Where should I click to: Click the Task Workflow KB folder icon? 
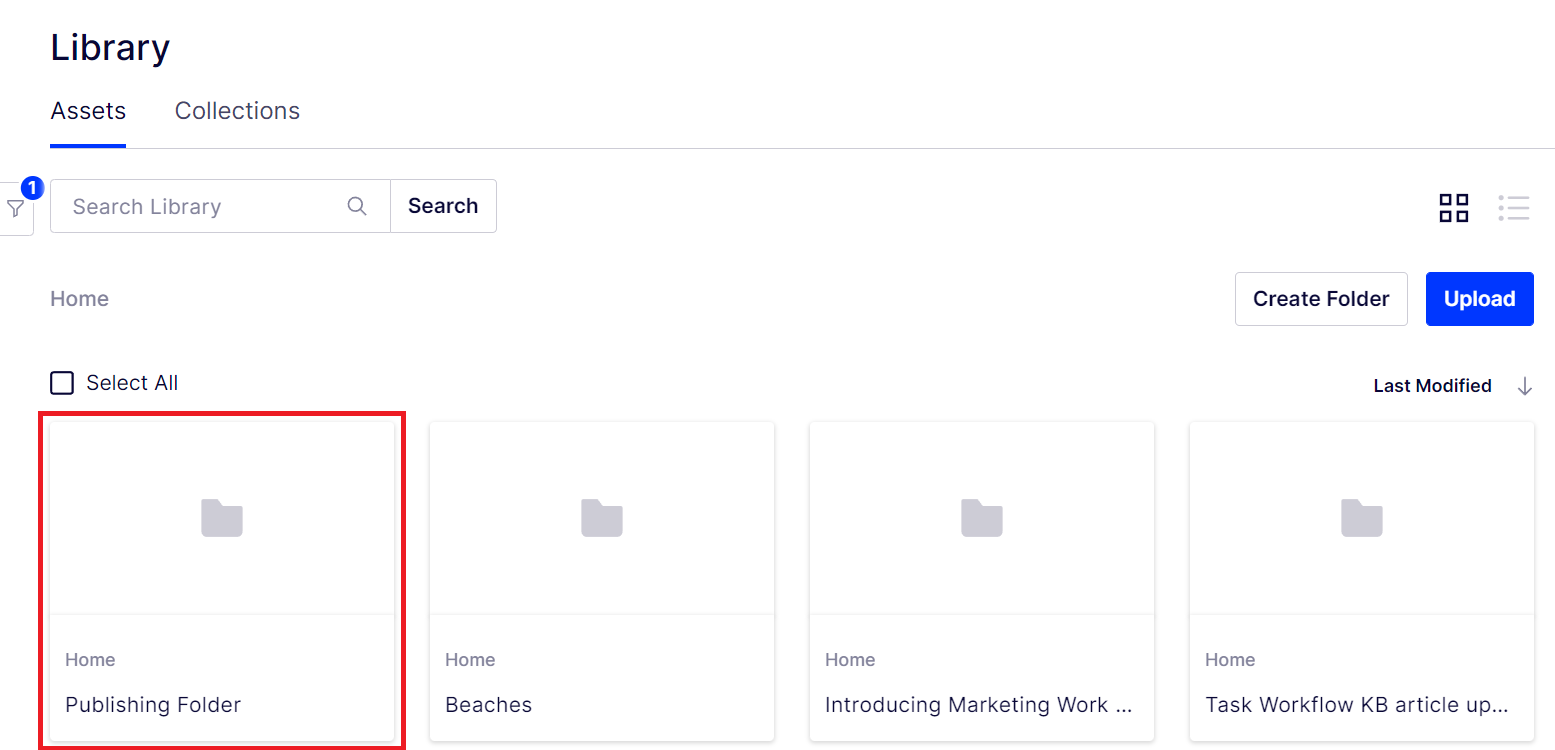click(1362, 517)
